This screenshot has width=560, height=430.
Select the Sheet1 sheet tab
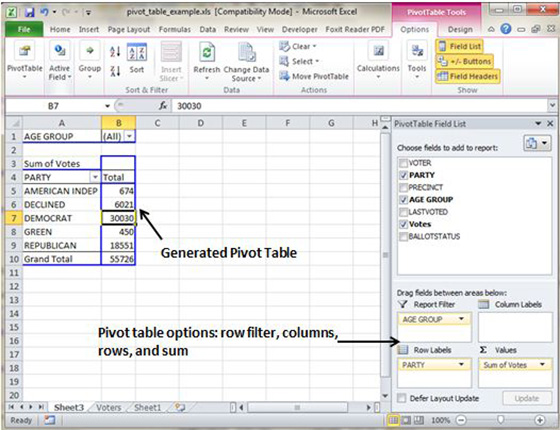point(148,408)
